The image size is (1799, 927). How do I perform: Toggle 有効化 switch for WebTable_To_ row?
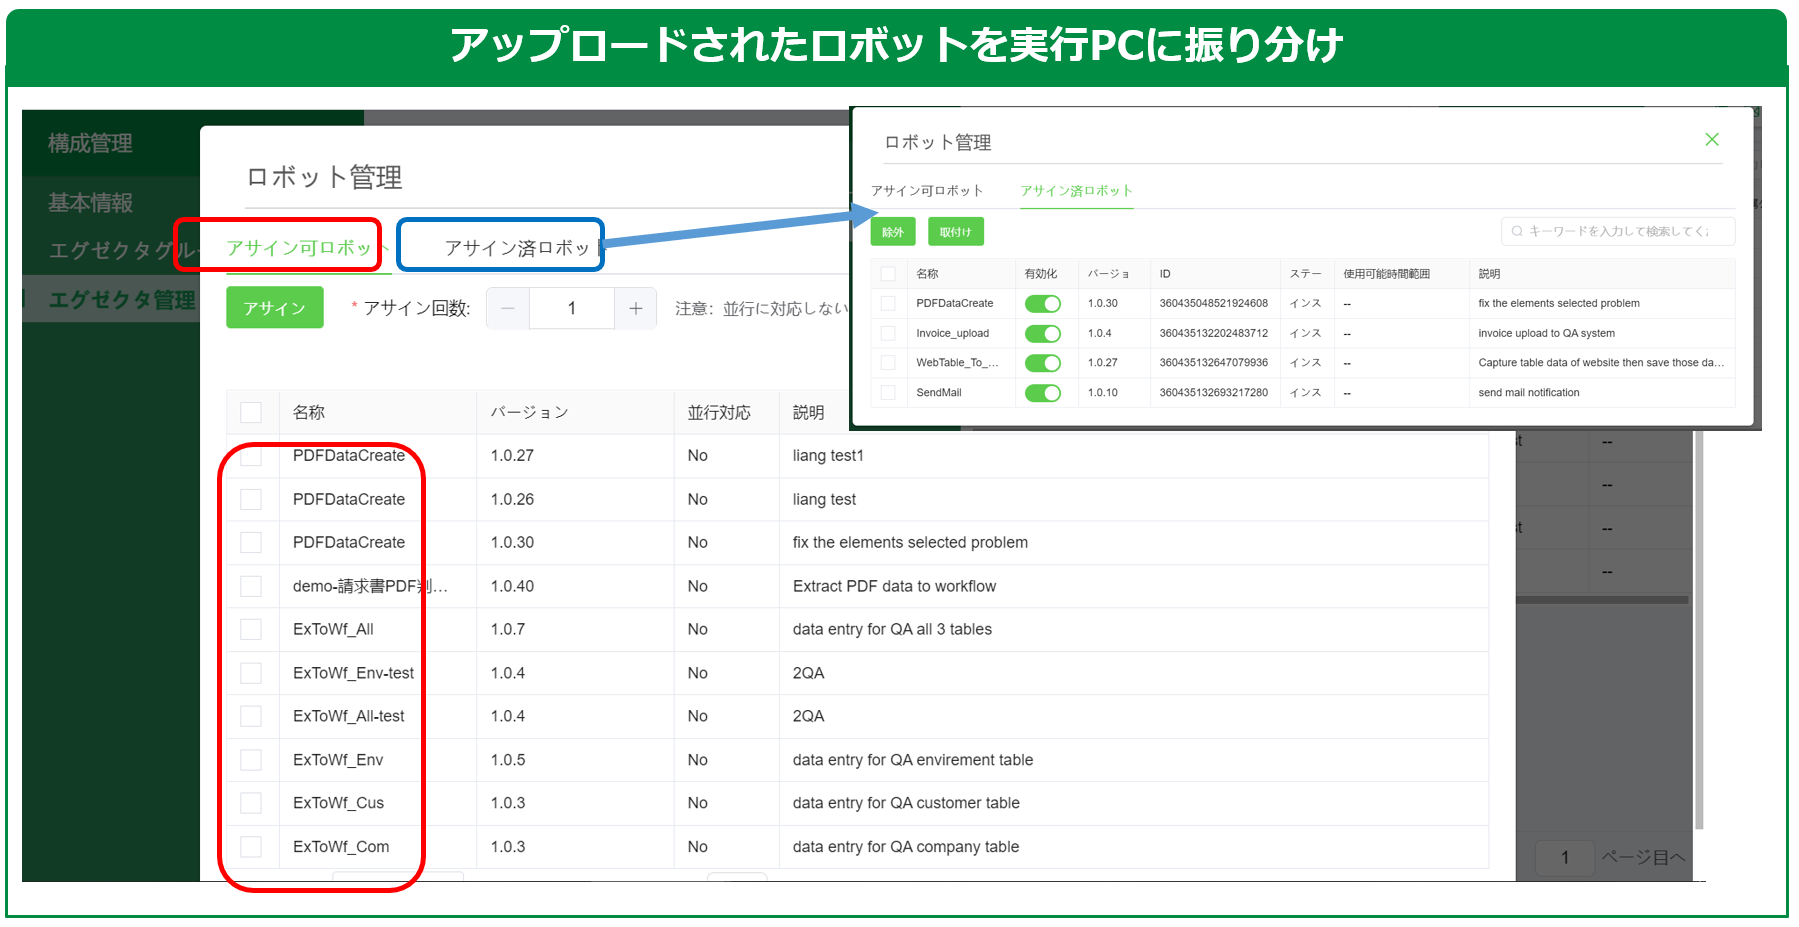pyautogui.click(x=1043, y=363)
